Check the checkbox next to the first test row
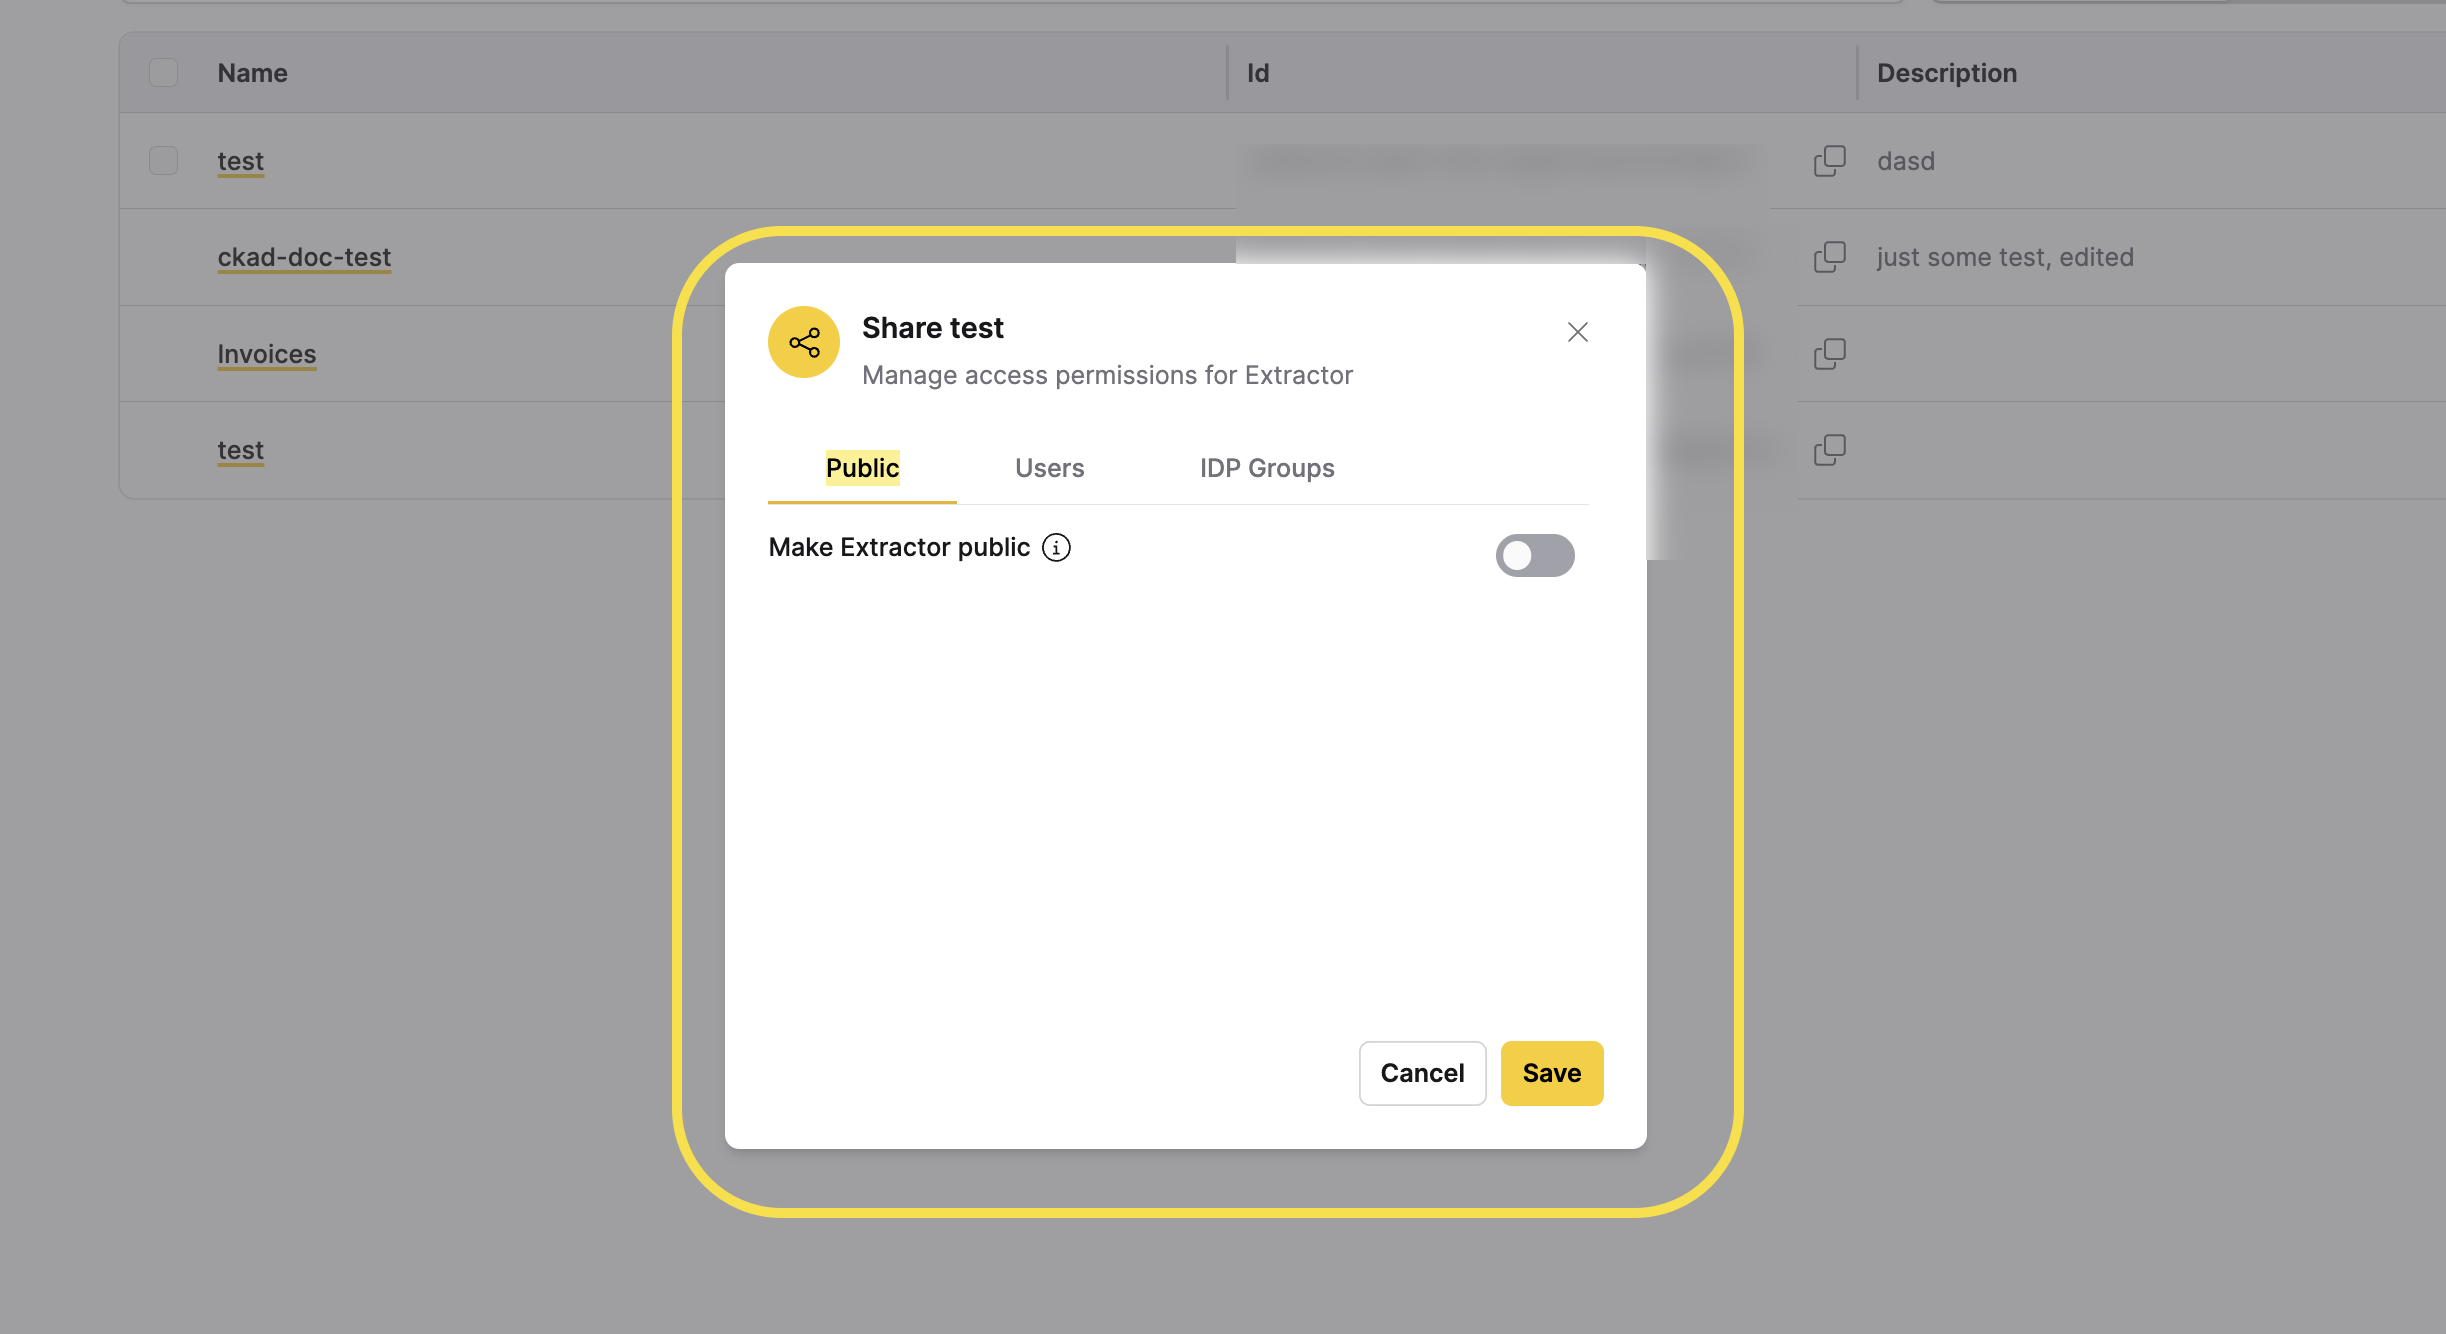The image size is (2446, 1334). [163, 159]
